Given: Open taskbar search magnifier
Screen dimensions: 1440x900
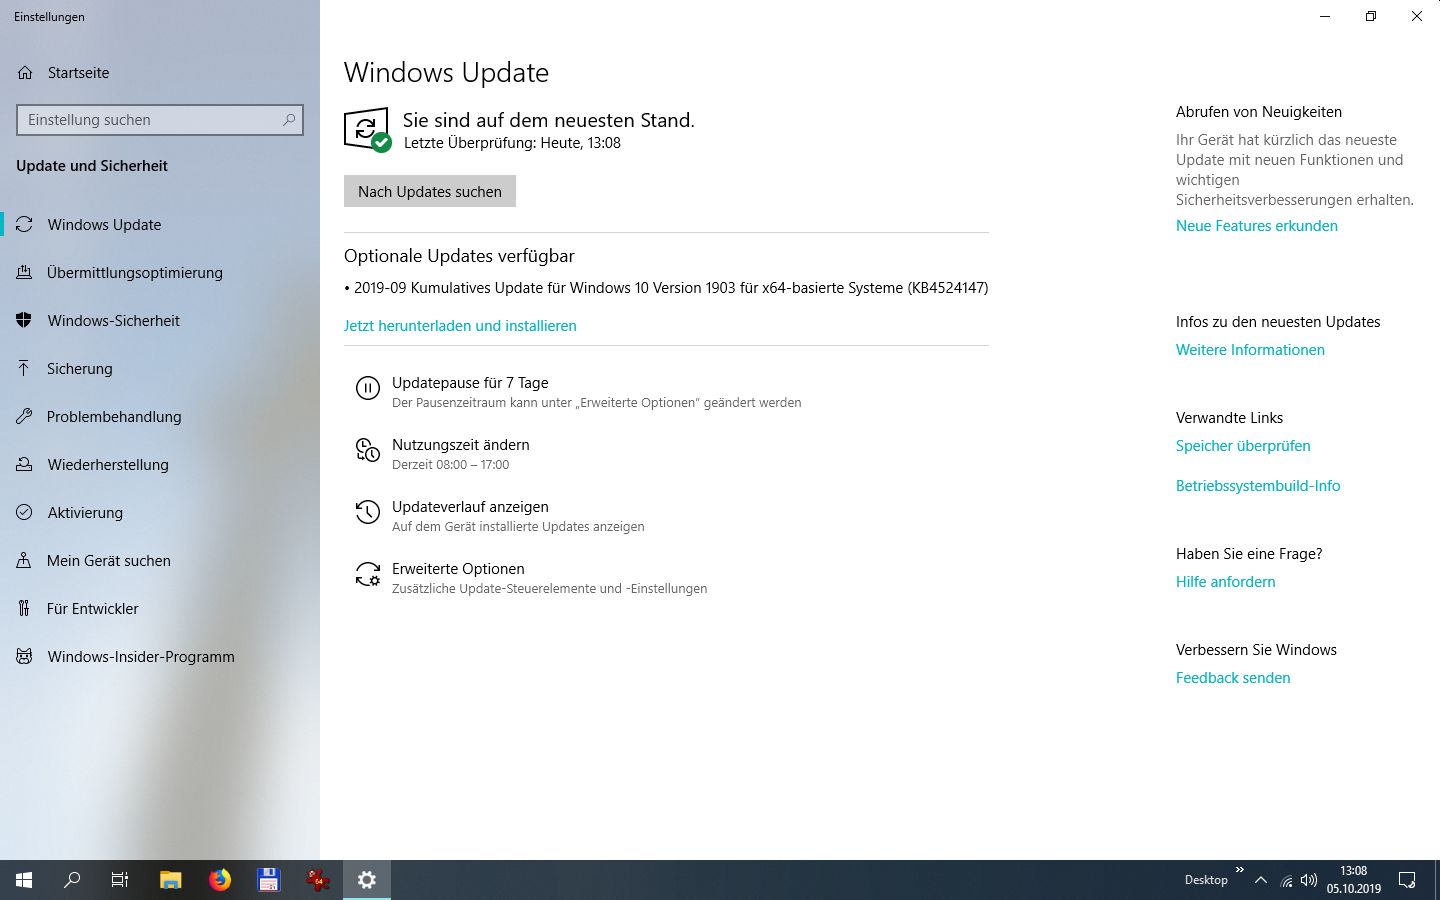Looking at the screenshot, I should point(72,880).
